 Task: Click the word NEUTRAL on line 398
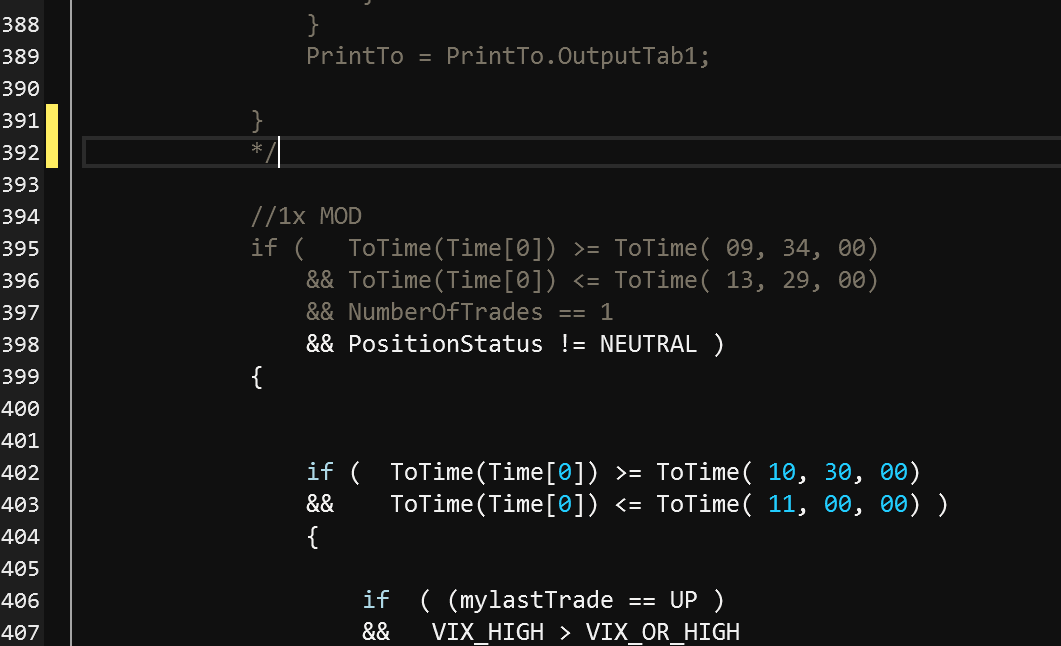pyautogui.click(x=648, y=344)
